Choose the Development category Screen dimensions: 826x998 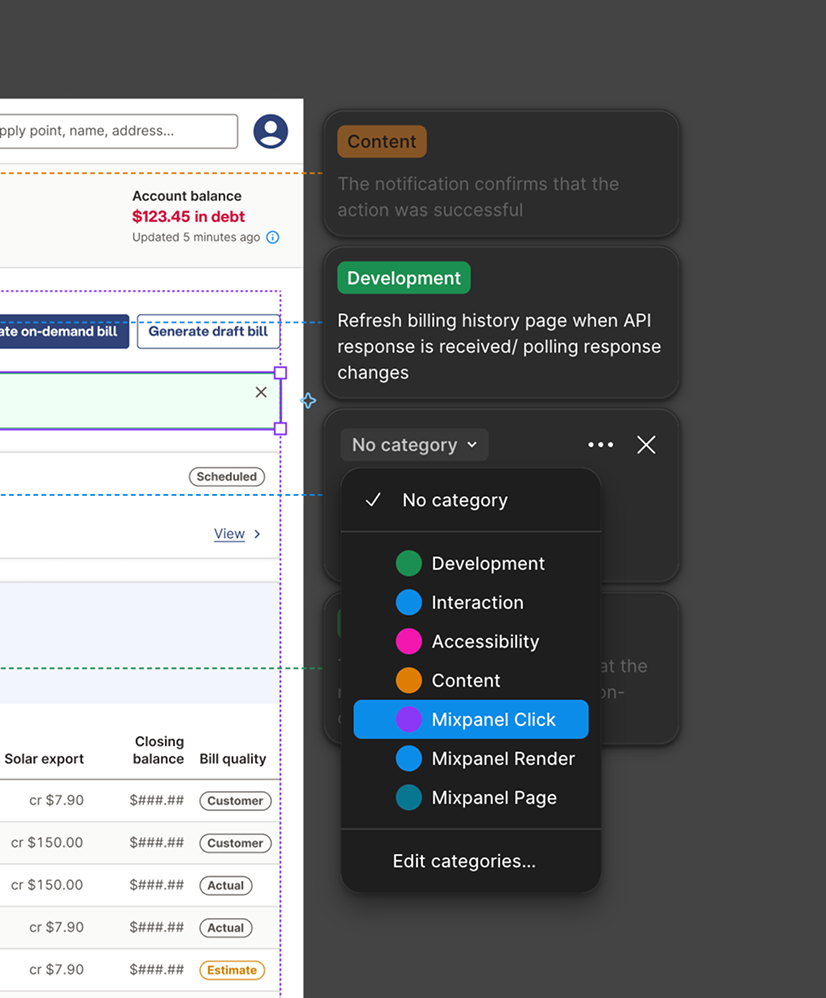pos(471,563)
